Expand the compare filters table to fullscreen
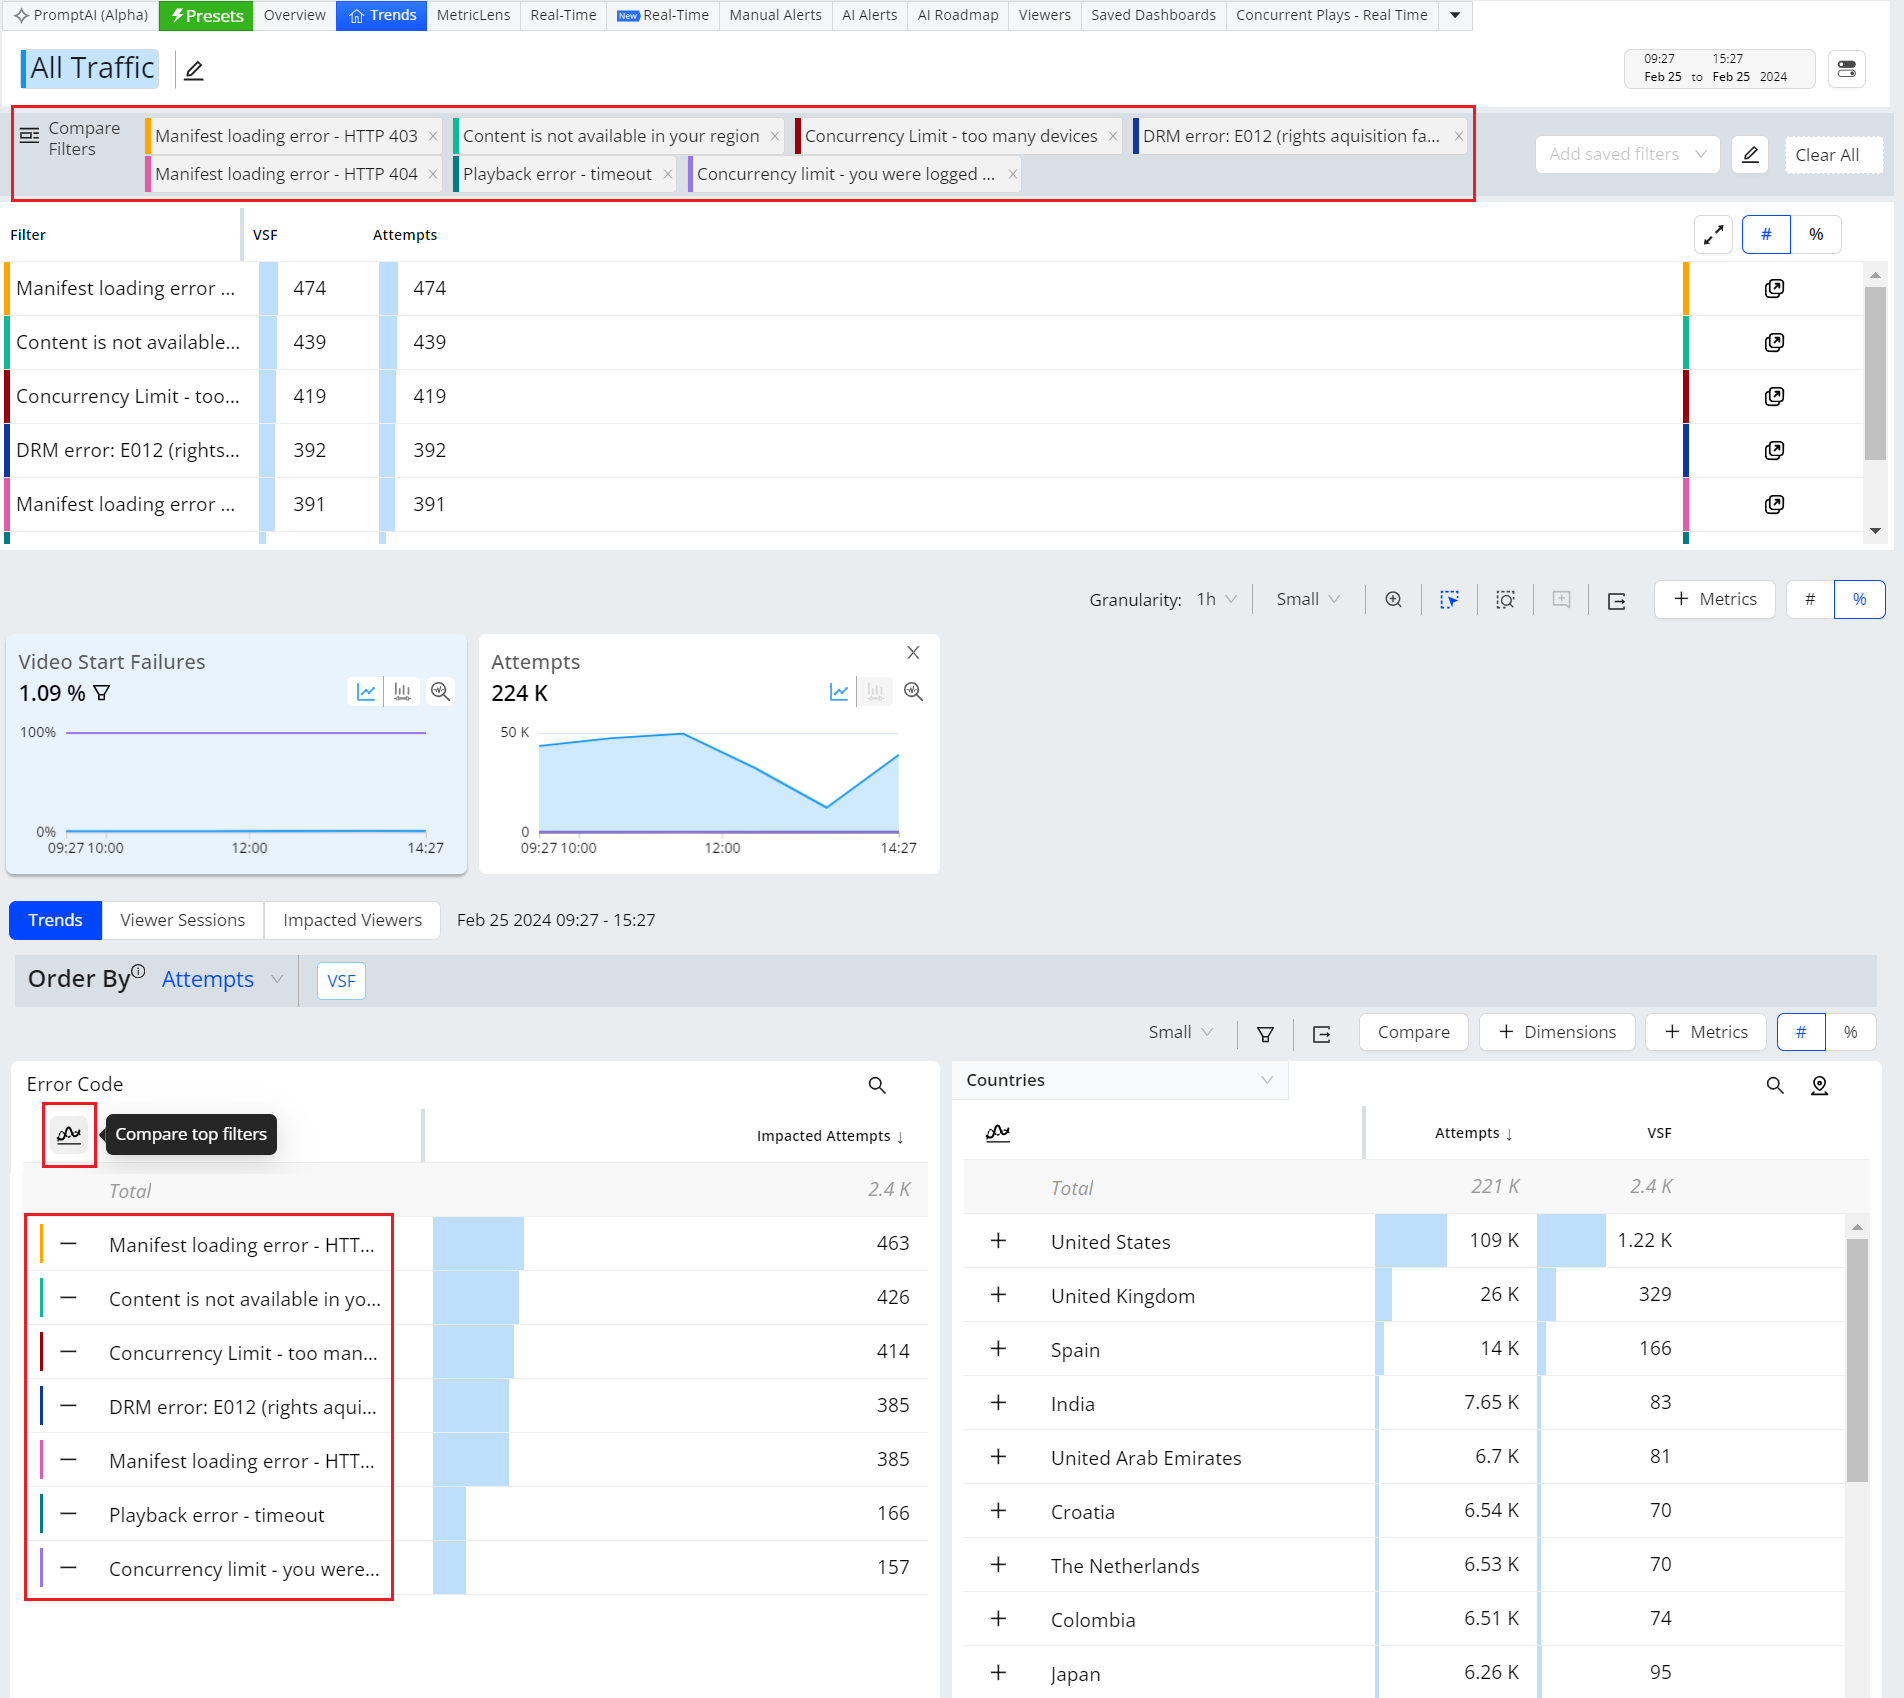The image size is (1904, 1698). (1713, 235)
